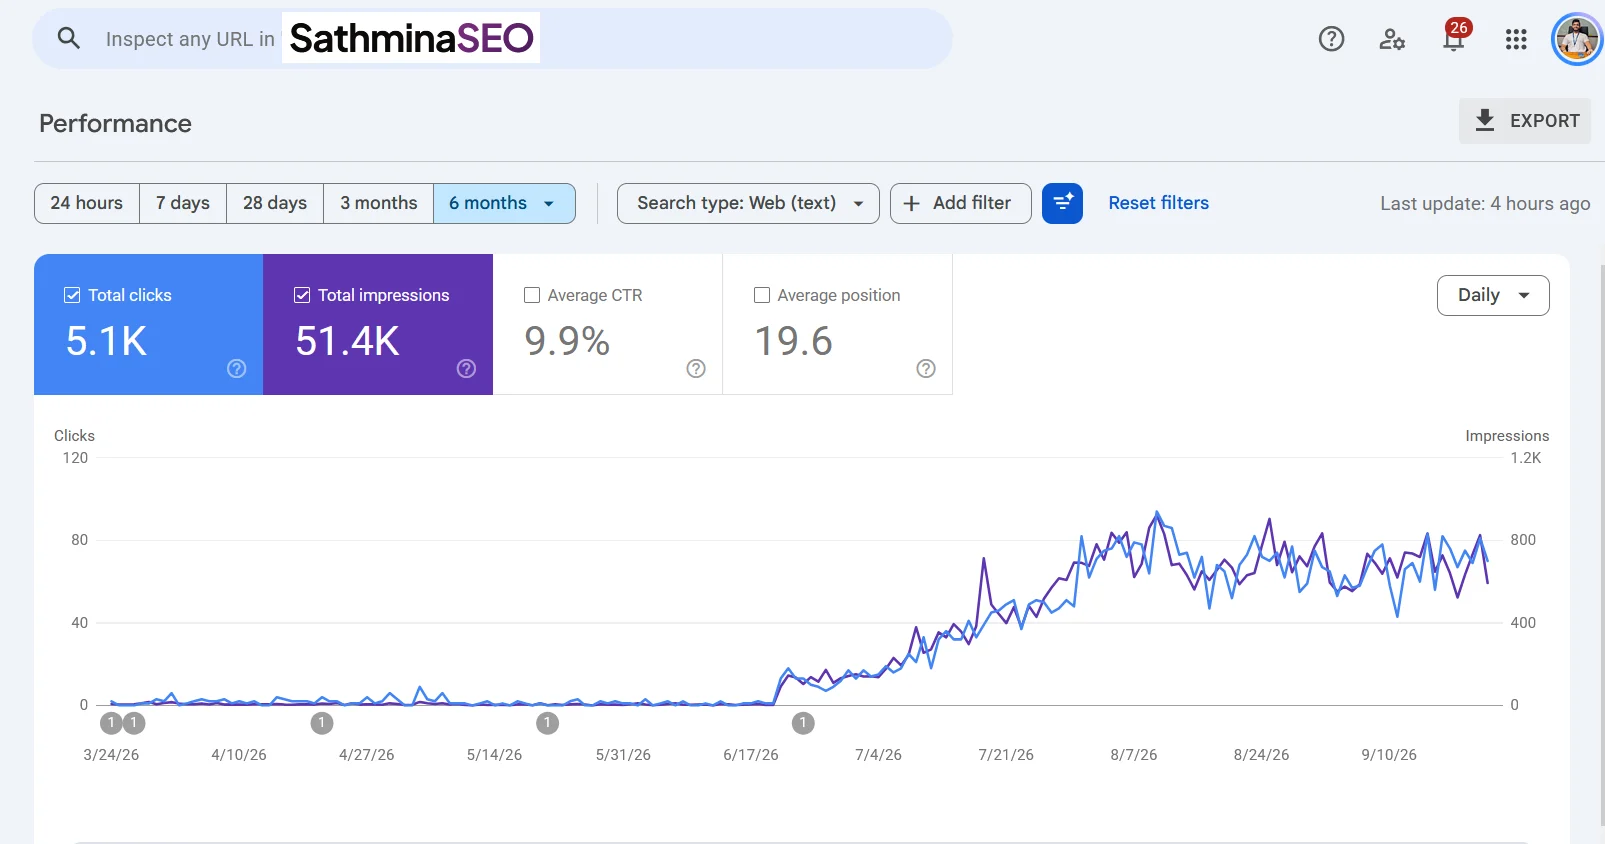Click the first annotation marker at 3/24/26
Viewport: 1605px width, 844px height.
pos(111,723)
